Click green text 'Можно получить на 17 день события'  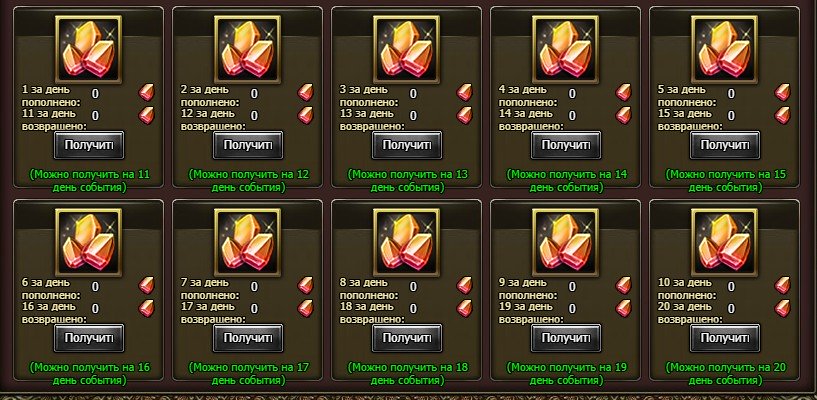pyautogui.click(x=248, y=374)
